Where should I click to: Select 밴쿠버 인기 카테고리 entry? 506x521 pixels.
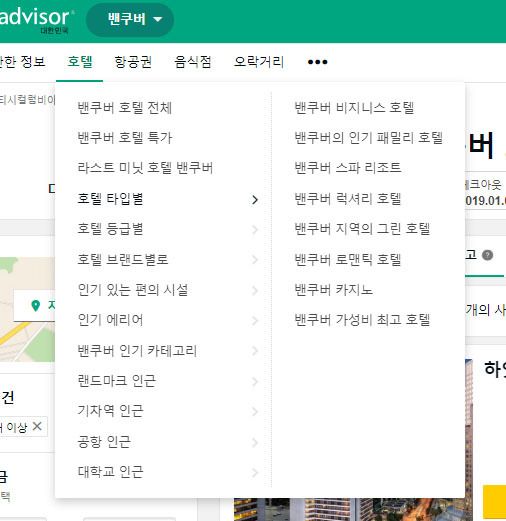137,351
